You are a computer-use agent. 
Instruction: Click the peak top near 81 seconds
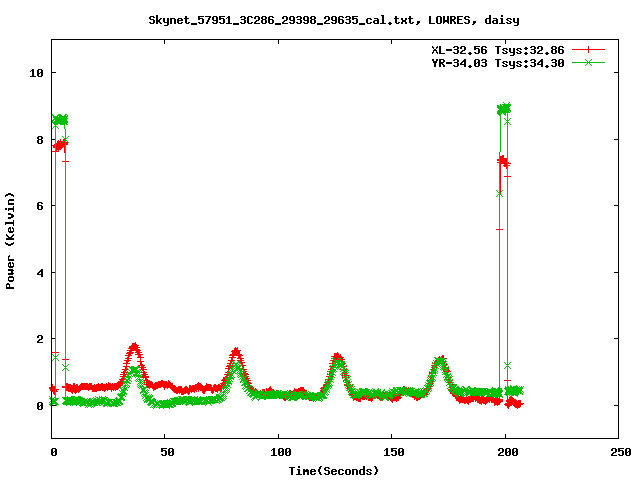pyautogui.click(x=236, y=352)
